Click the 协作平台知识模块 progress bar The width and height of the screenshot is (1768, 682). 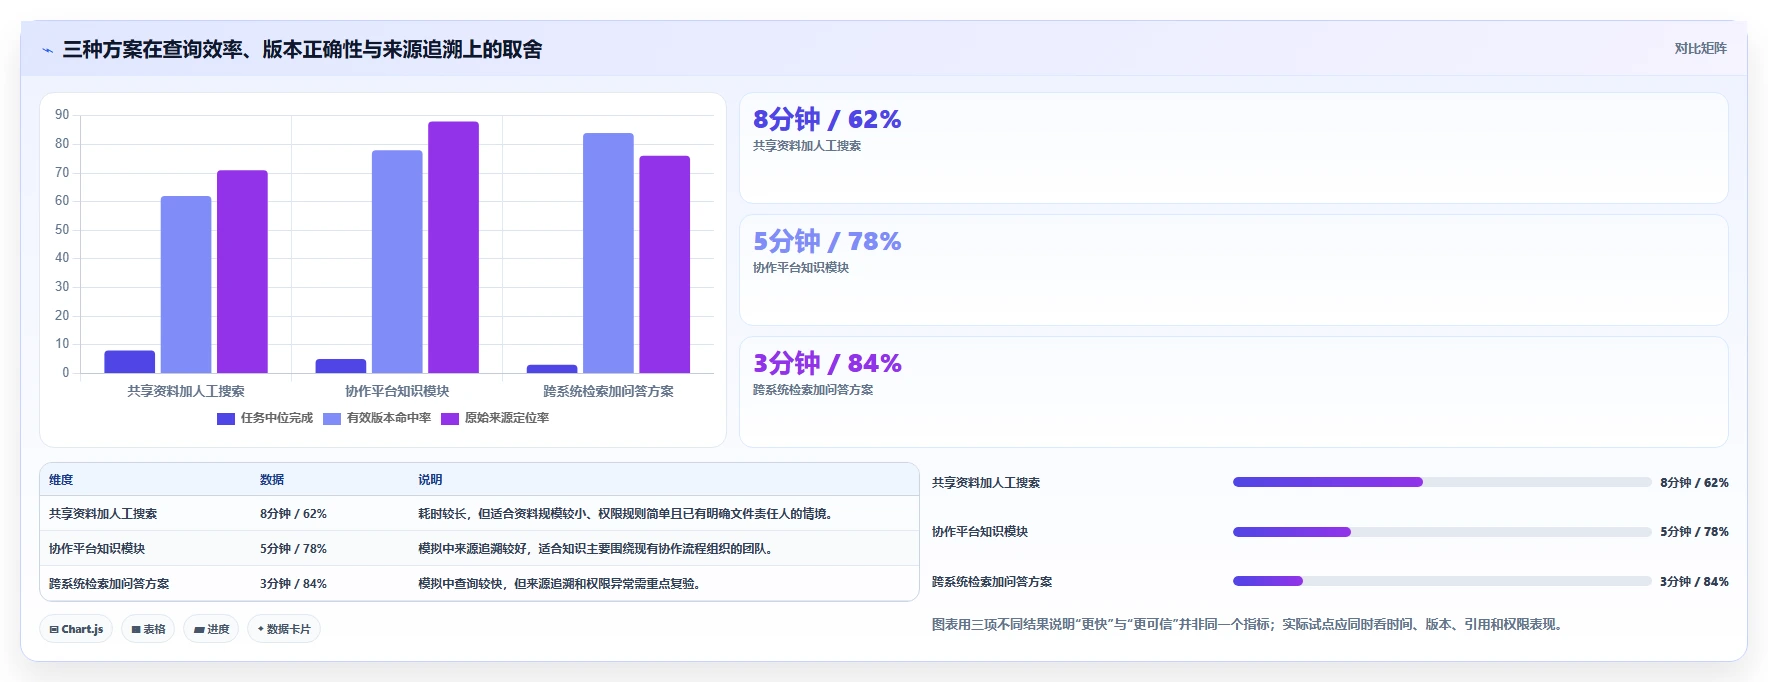pyautogui.click(x=1442, y=532)
